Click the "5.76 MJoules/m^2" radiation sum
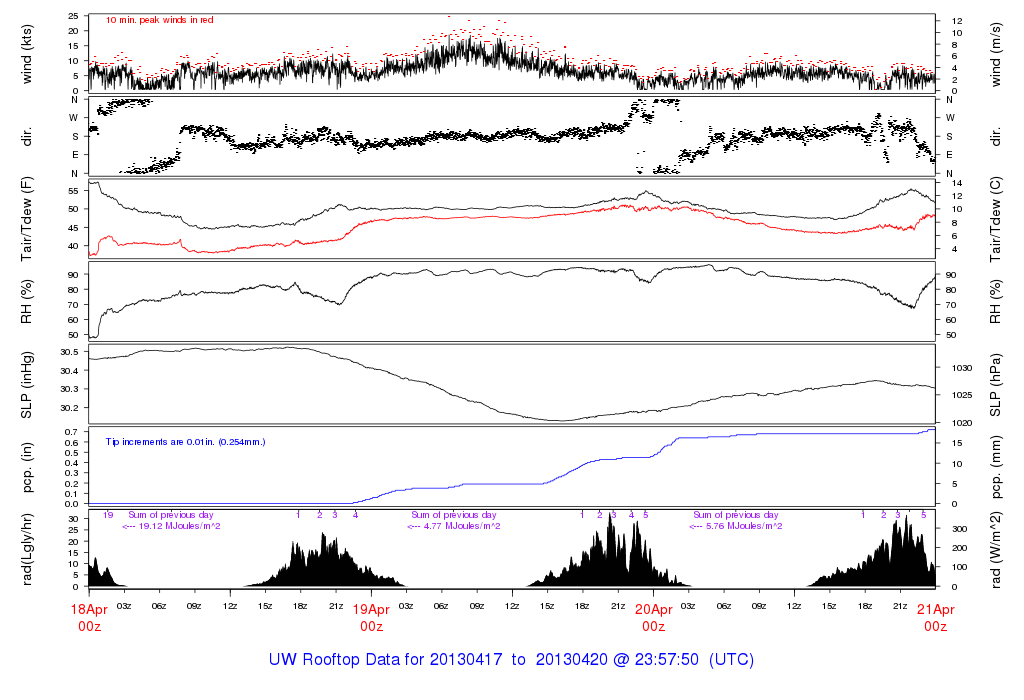 tap(746, 526)
